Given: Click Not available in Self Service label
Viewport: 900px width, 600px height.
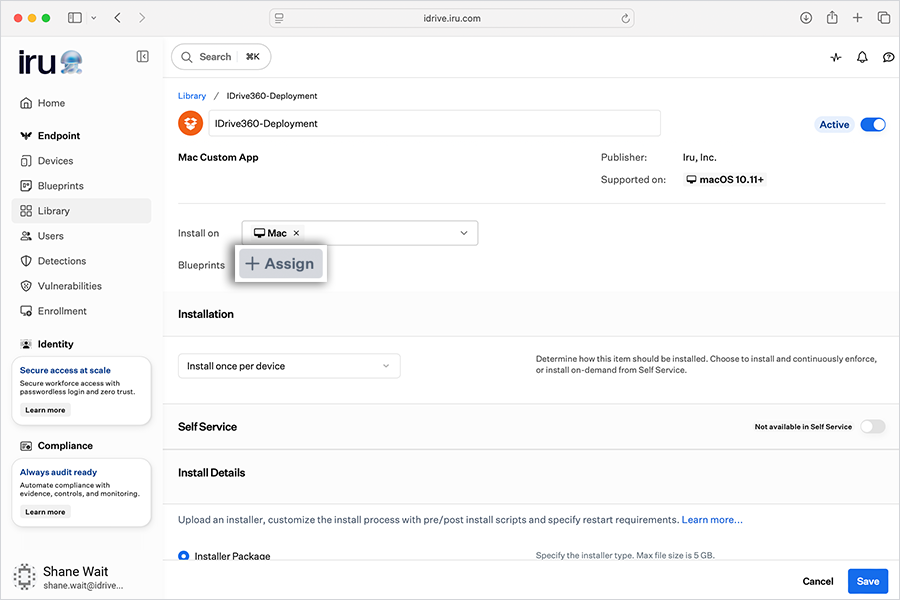Looking at the screenshot, I should tap(803, 427).
